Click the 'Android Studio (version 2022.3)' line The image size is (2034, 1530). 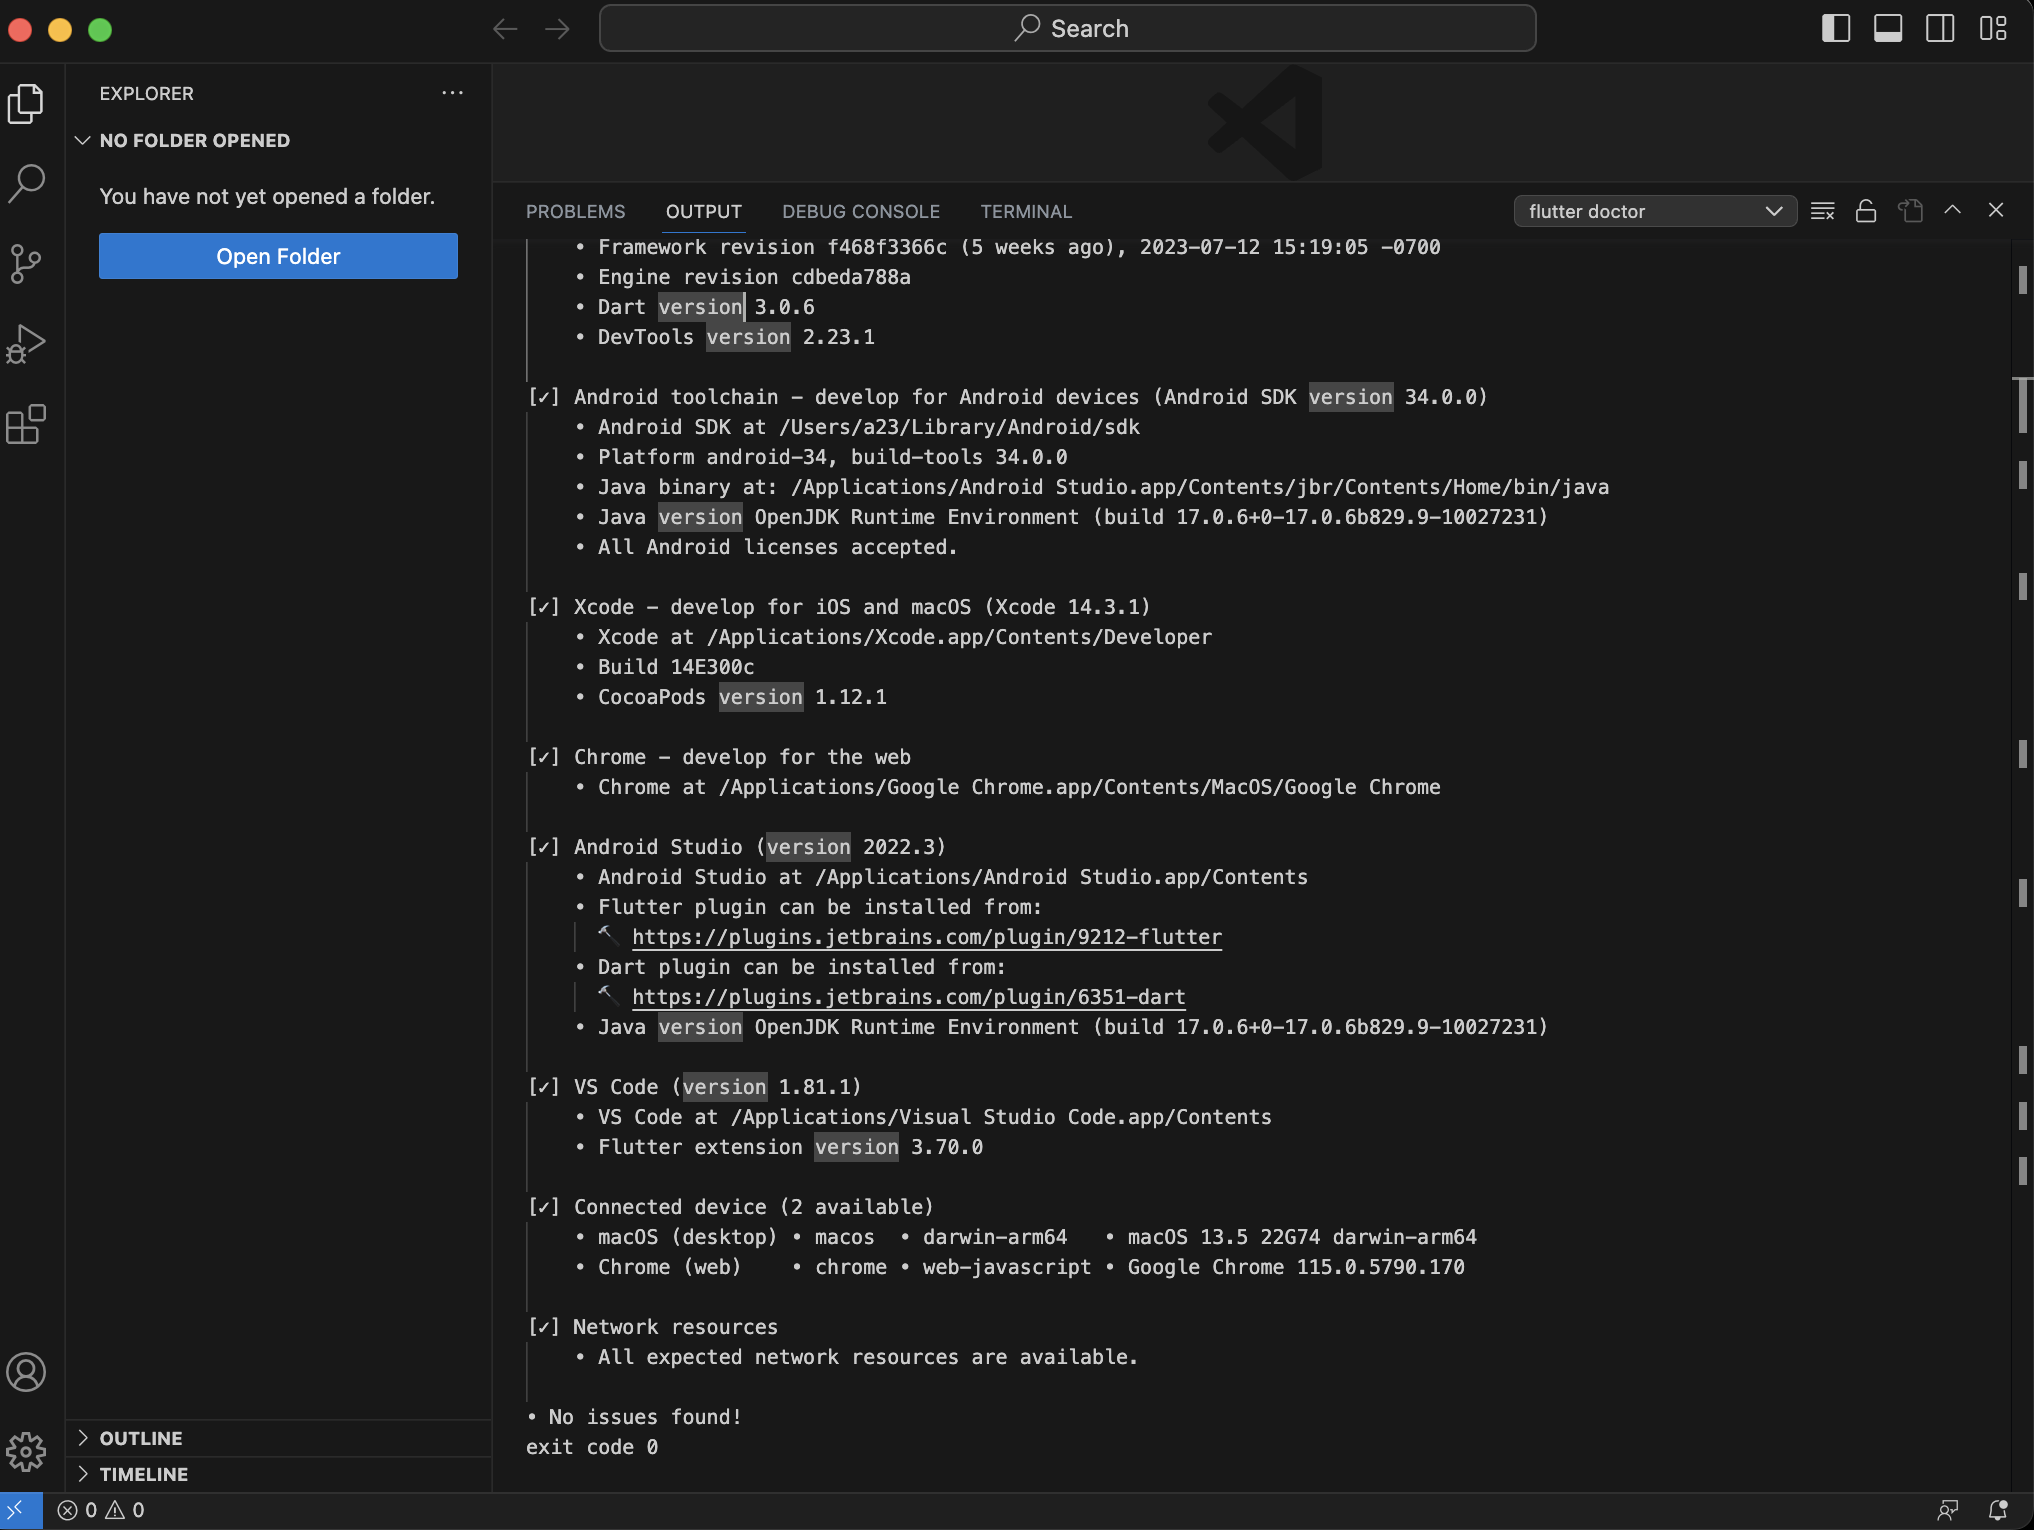[x=736, y=847]
